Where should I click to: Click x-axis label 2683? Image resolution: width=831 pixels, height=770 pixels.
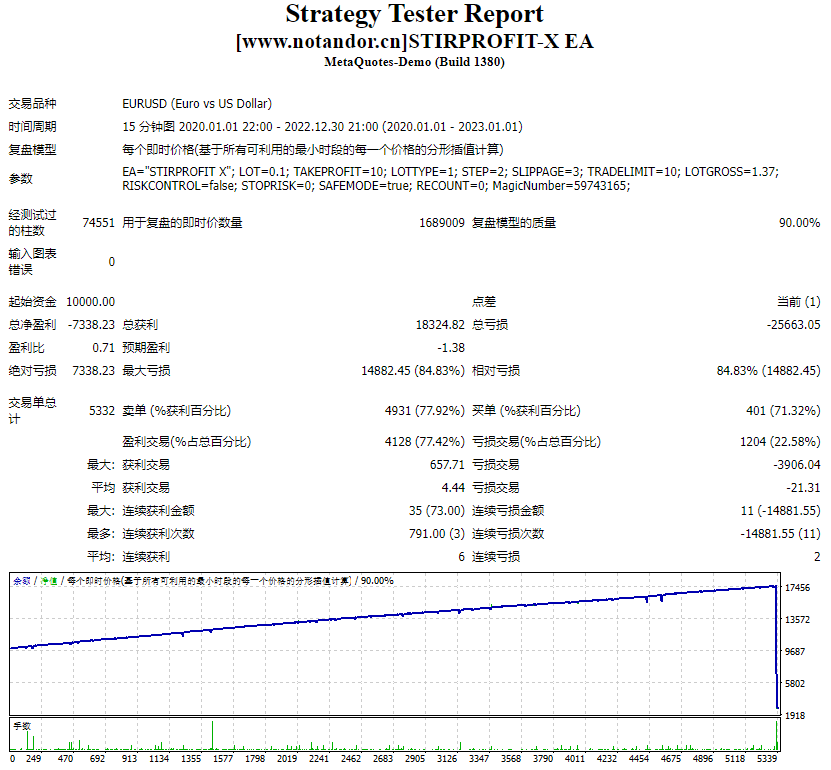pos(383,758)
